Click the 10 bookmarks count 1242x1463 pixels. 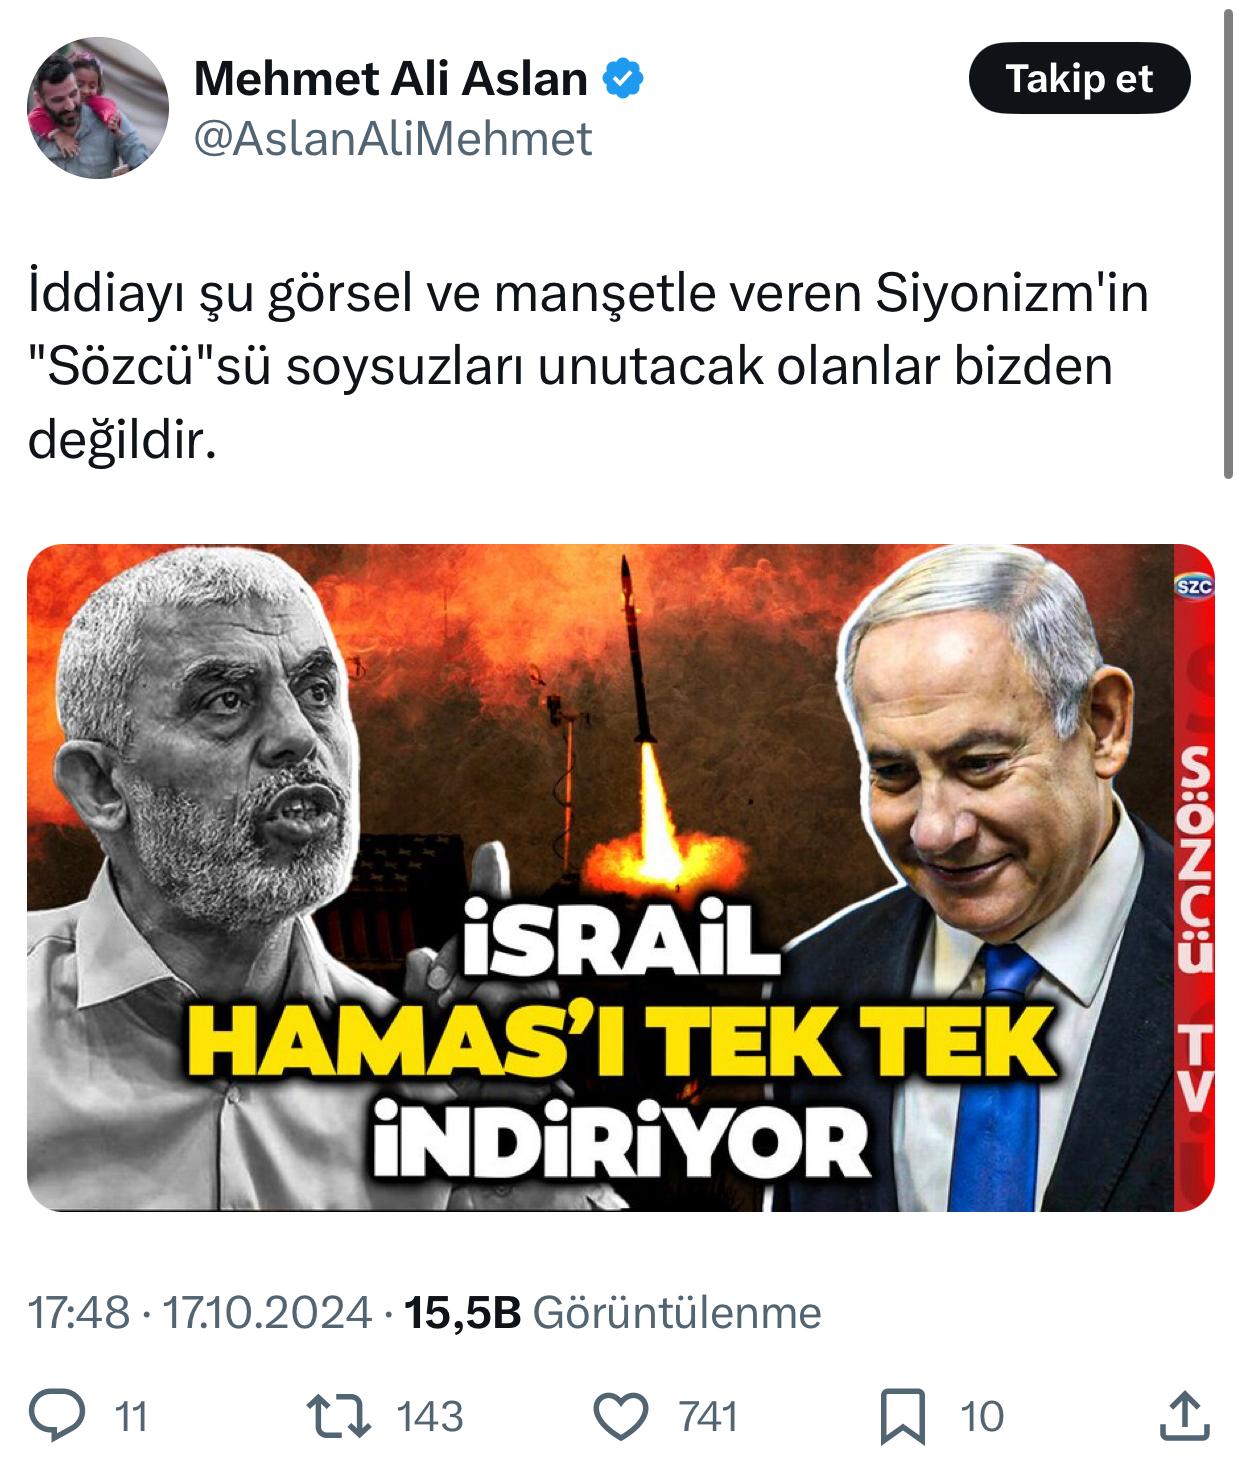pyautogui.click(x=982, y=1416)
